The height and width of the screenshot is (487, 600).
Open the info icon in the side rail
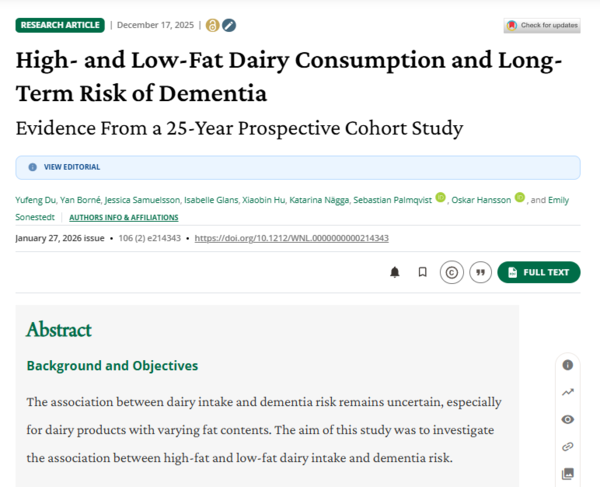tap(568, 365)
